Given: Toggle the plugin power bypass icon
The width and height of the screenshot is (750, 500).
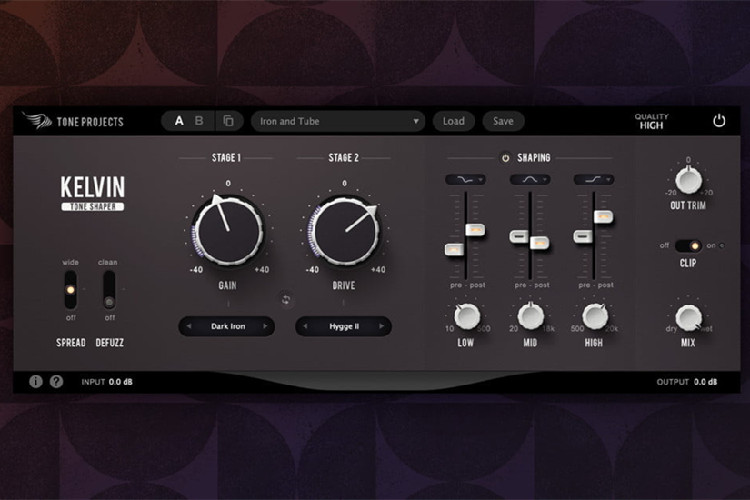Looking at the screenshot, I should pos(719,121).
